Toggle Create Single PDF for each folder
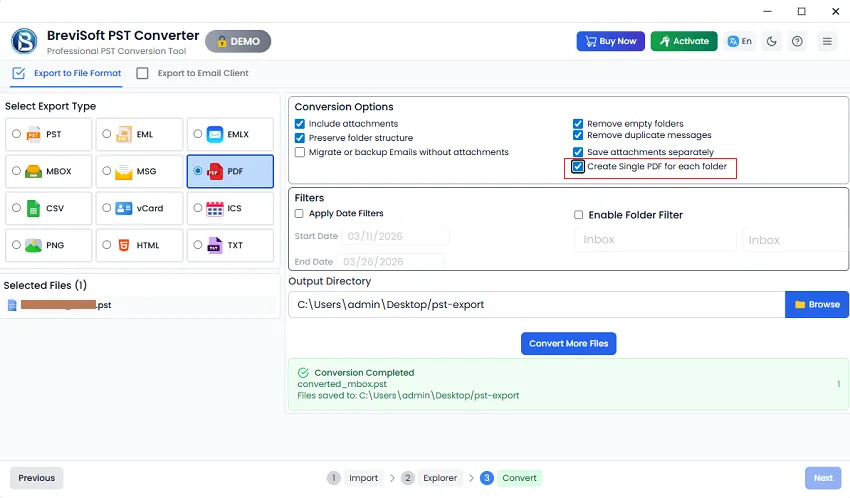Screen dimensions: 850x498 point(578,166)
